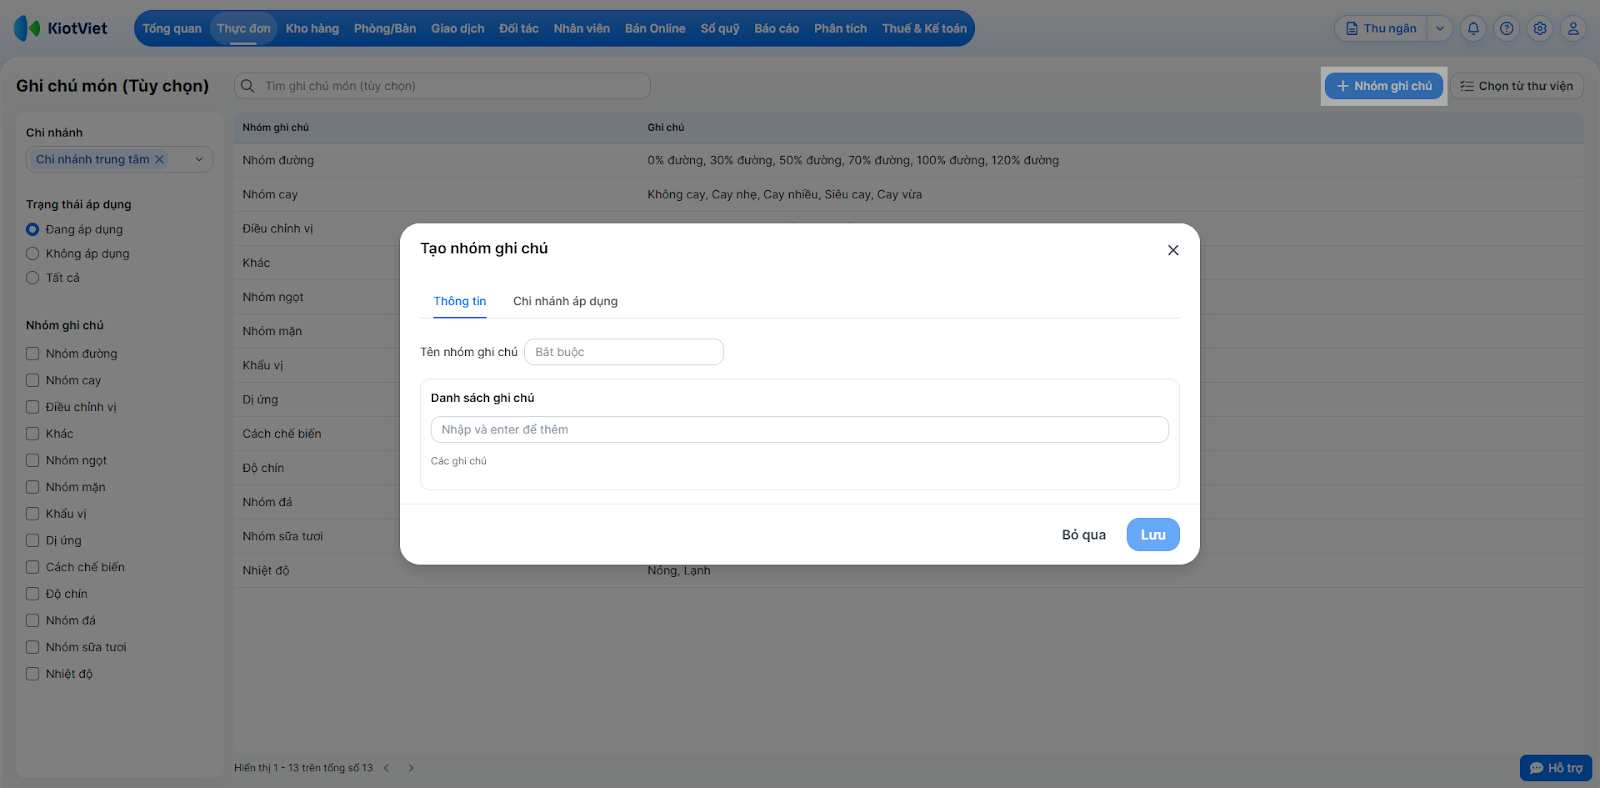1600x788 pixels.
Task: Click the search magnifier icon
Action: [x=248, y=86]
